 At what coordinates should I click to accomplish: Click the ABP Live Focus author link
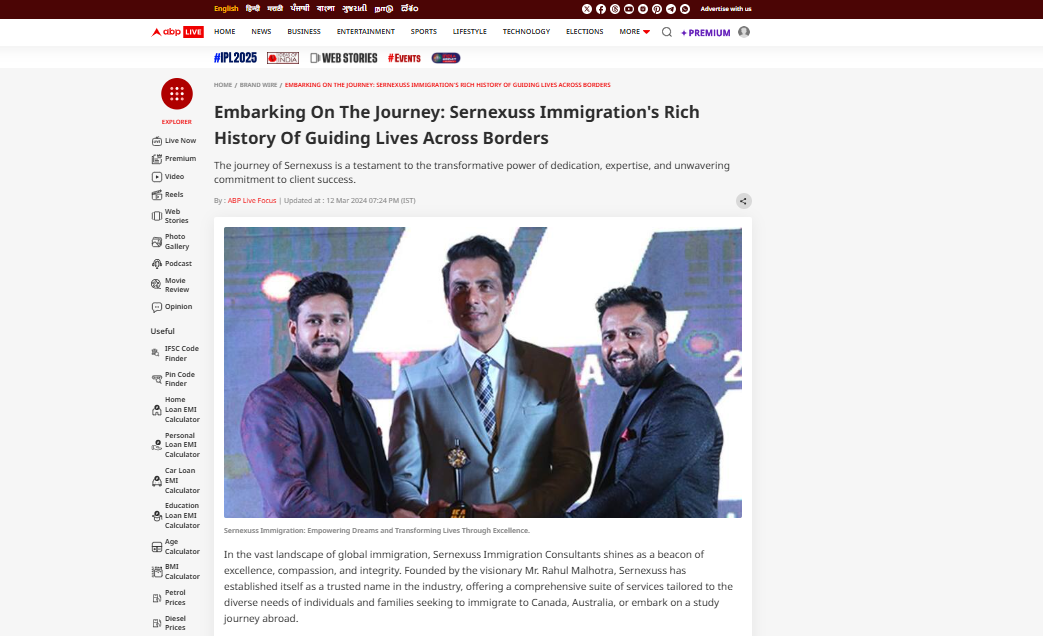click(252, 201)
